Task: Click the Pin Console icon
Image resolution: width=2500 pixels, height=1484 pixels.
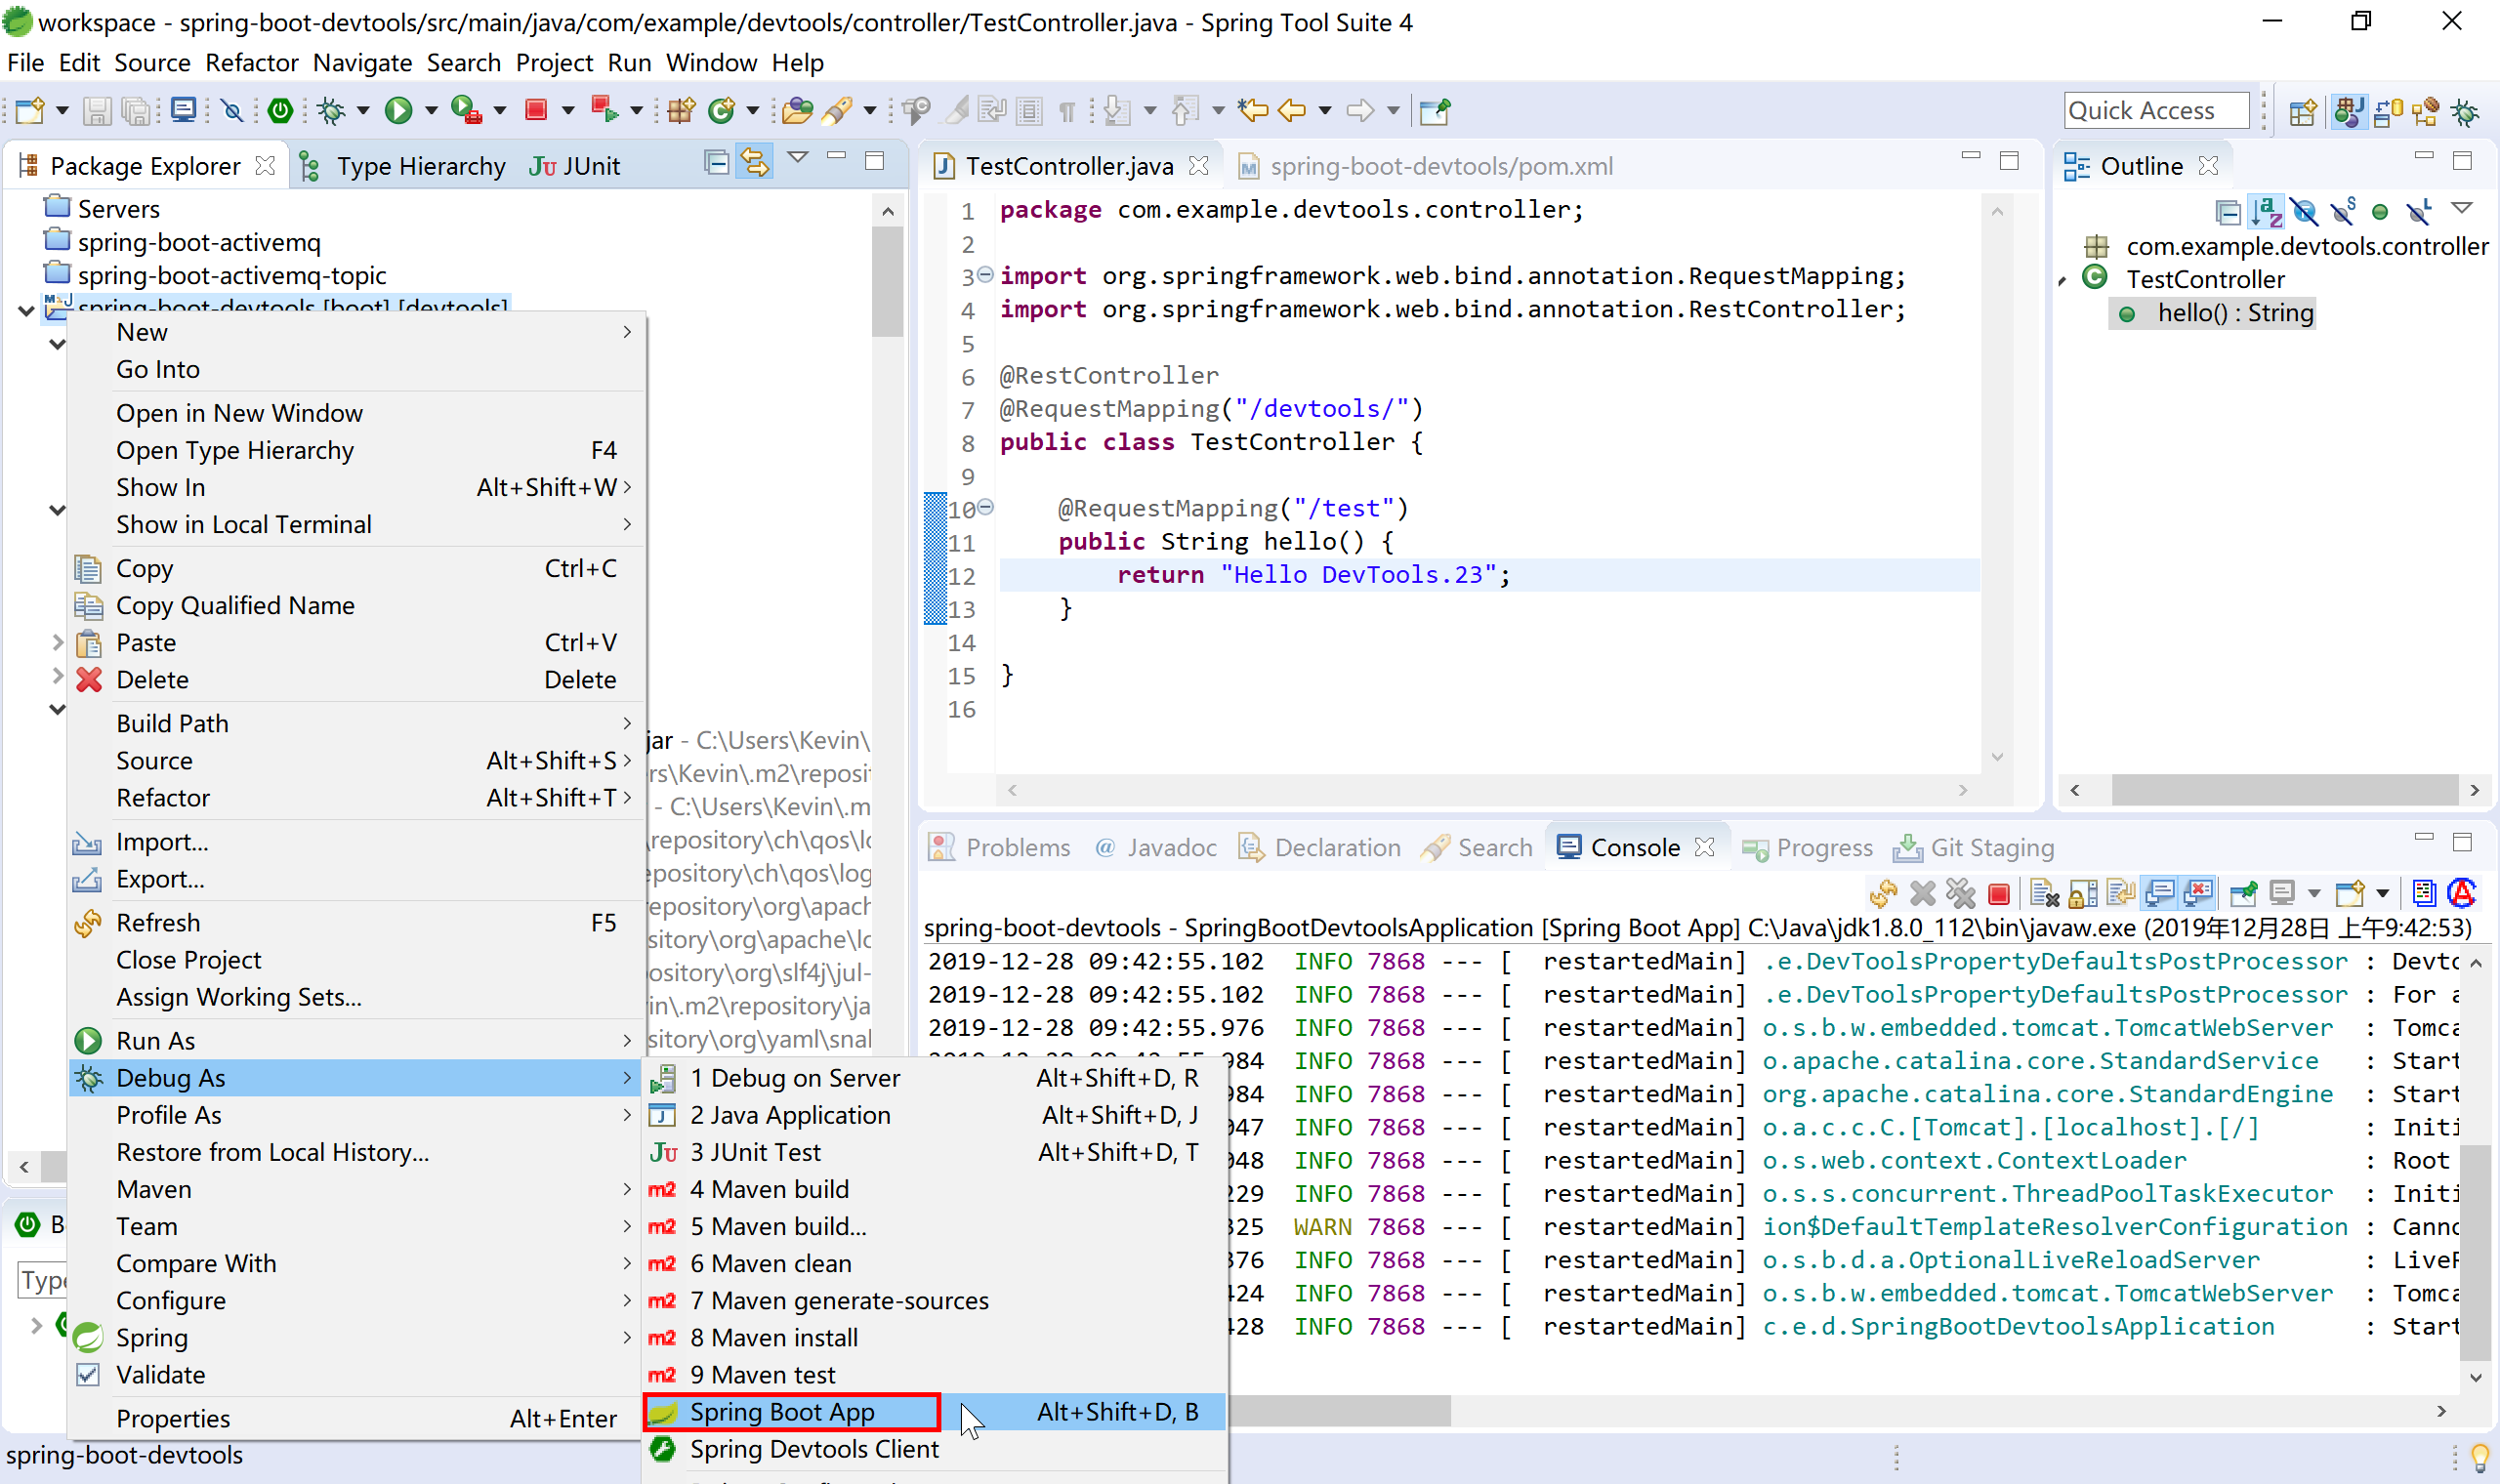Action: point(2243,892)
